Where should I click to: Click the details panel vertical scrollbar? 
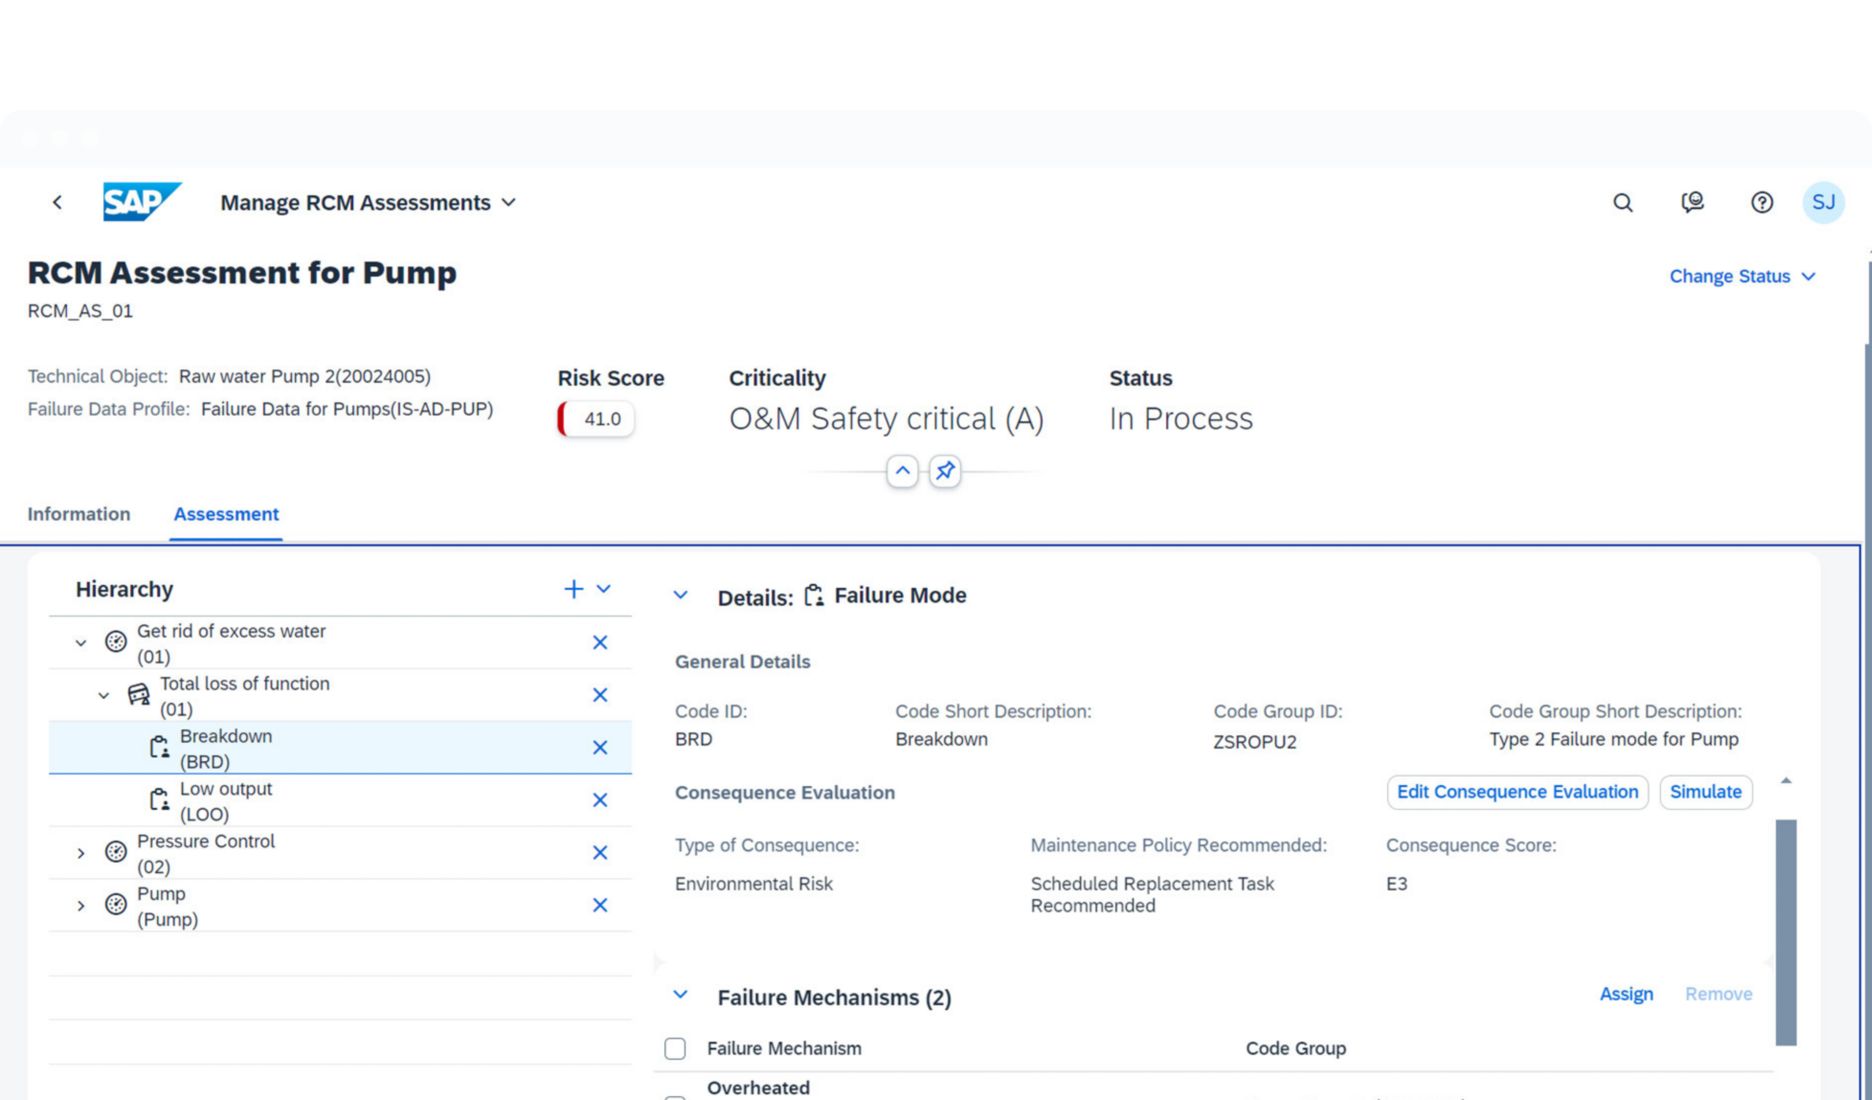click(1785, 930)
